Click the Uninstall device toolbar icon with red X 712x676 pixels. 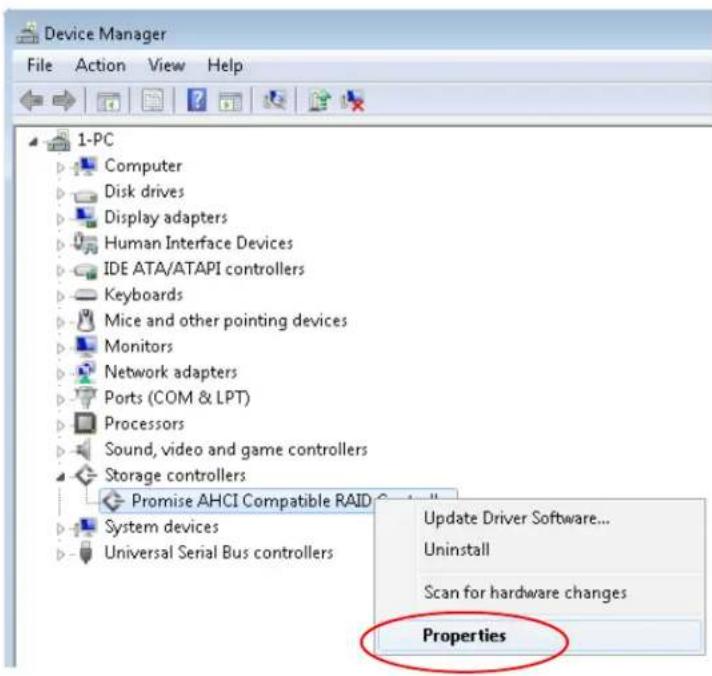353,100
